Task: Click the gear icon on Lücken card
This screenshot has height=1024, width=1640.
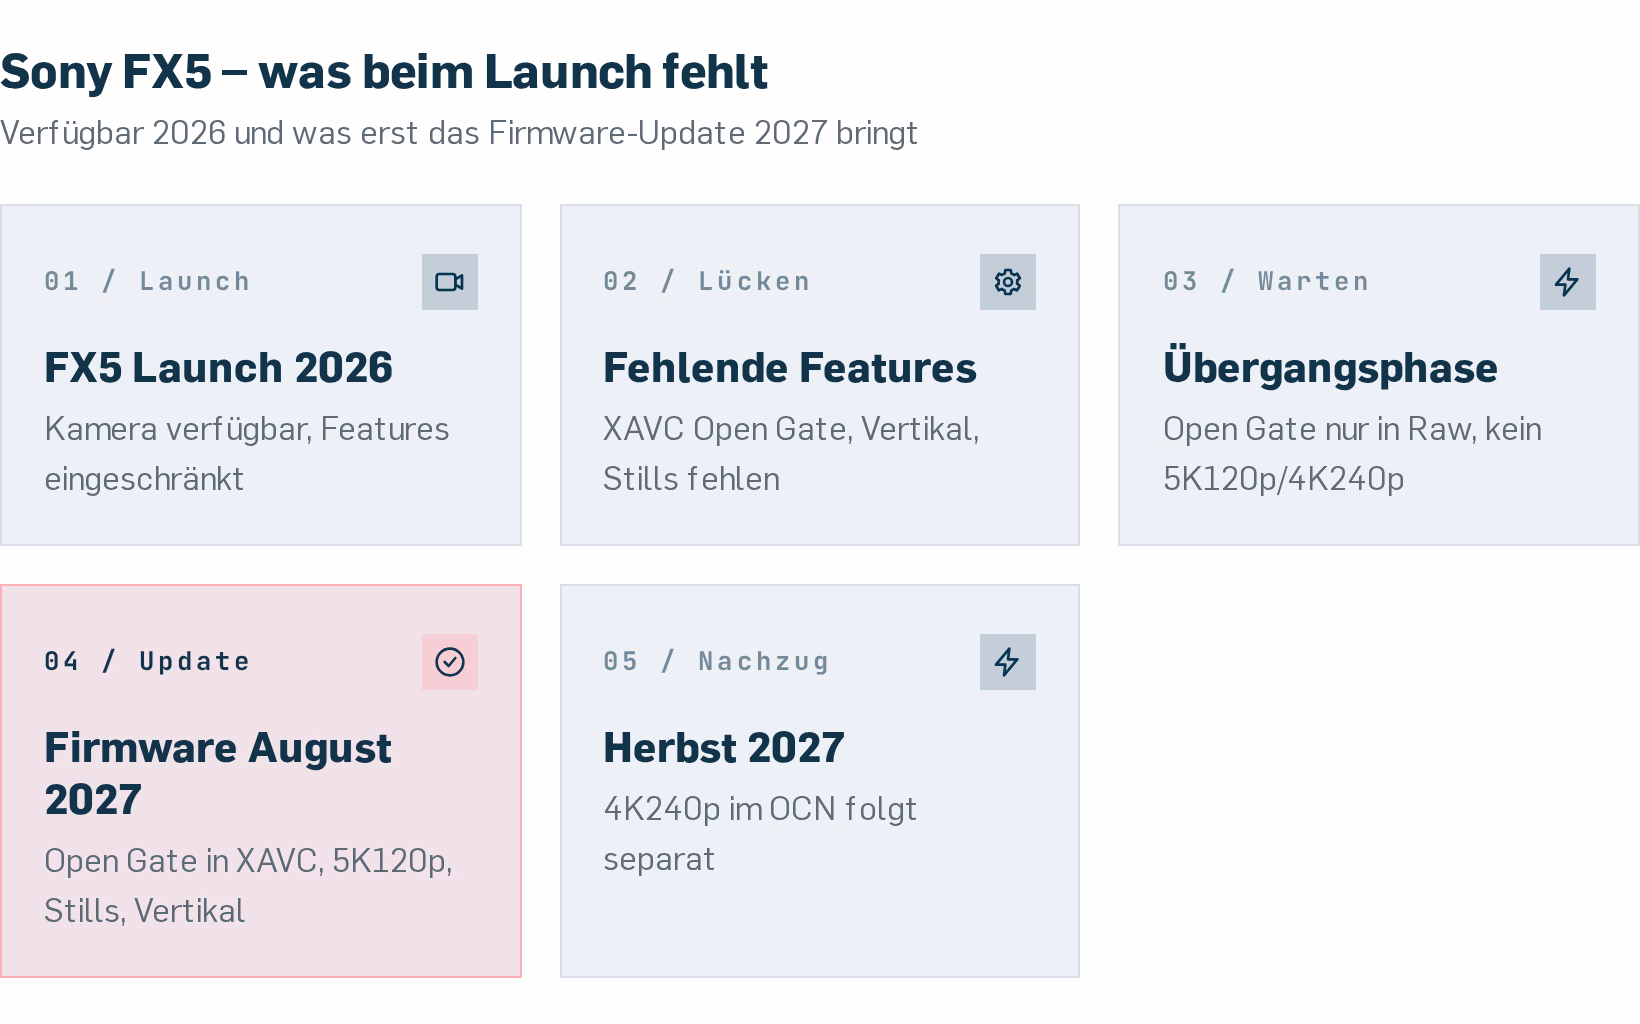Action: (1008, 282)
